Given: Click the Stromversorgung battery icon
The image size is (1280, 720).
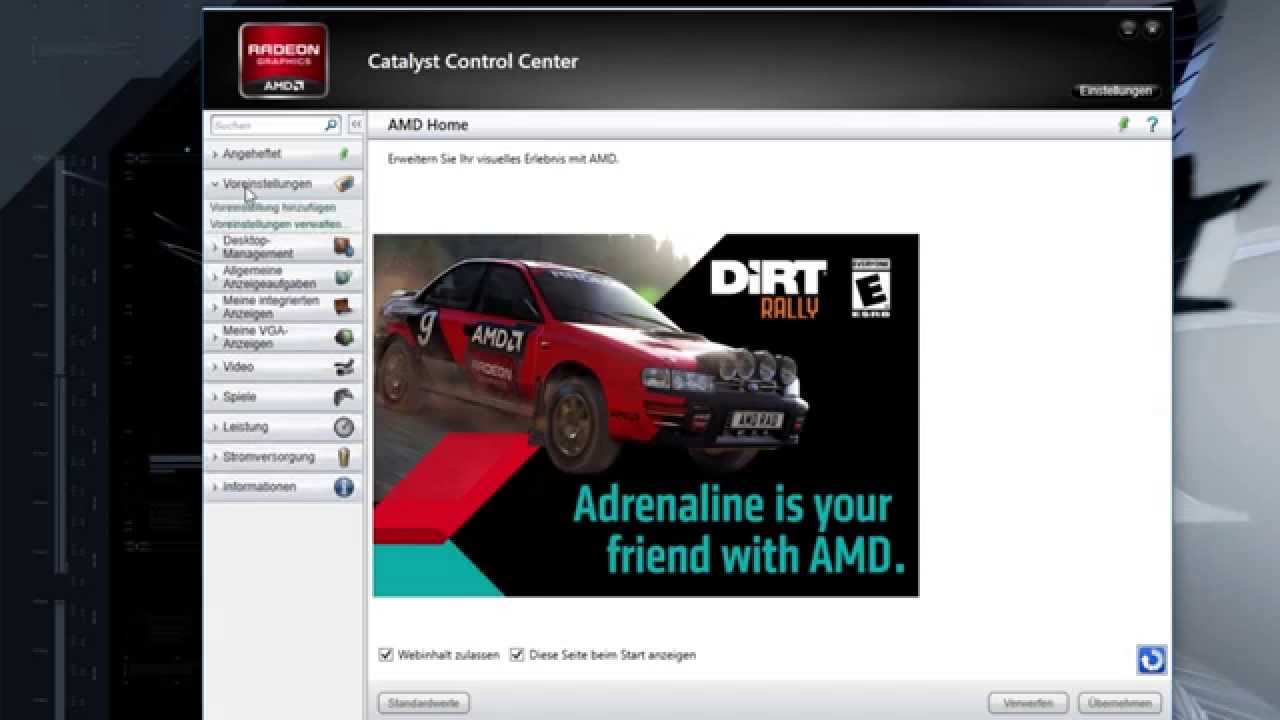Looking at the screenshot, I should (344, 457).
